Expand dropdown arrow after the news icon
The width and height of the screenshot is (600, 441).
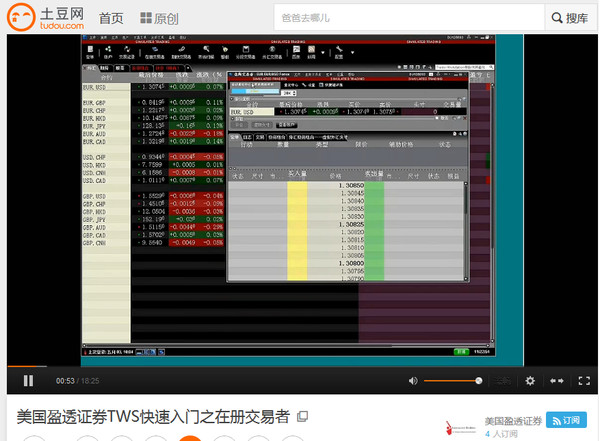[323, 52]
